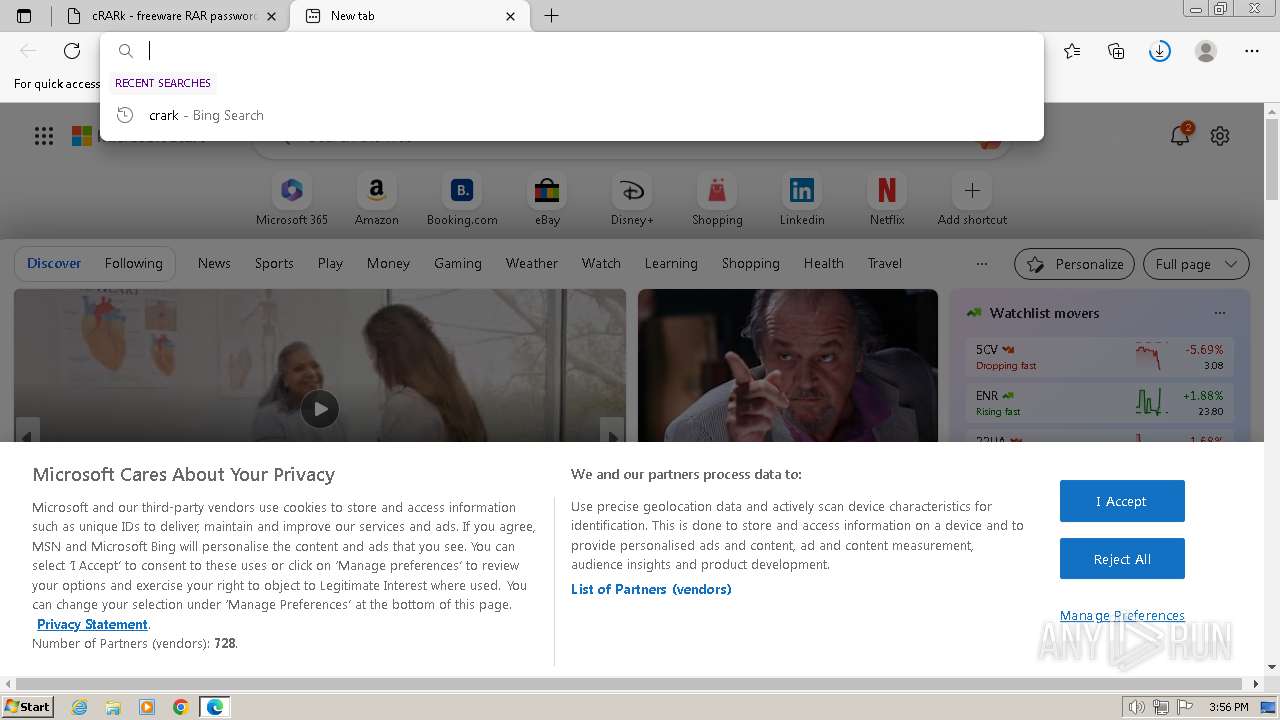Open the Money category

coord(388,264)
